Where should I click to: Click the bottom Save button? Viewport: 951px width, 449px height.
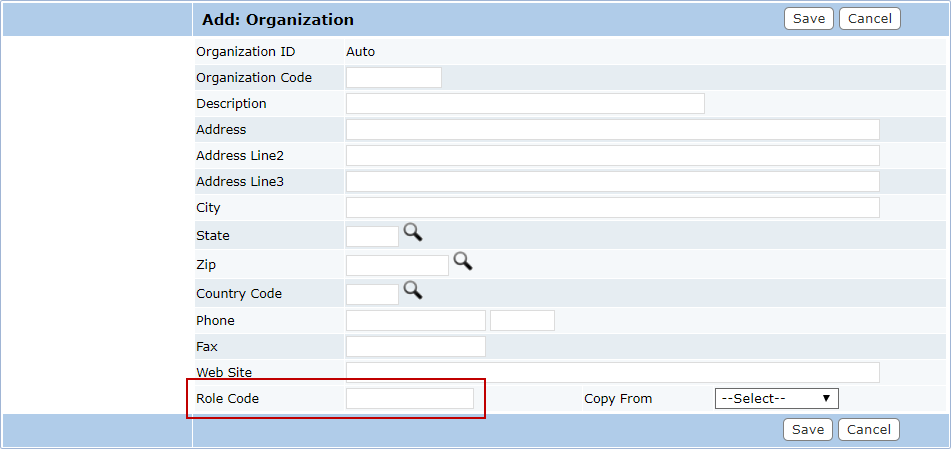[808, 430]
